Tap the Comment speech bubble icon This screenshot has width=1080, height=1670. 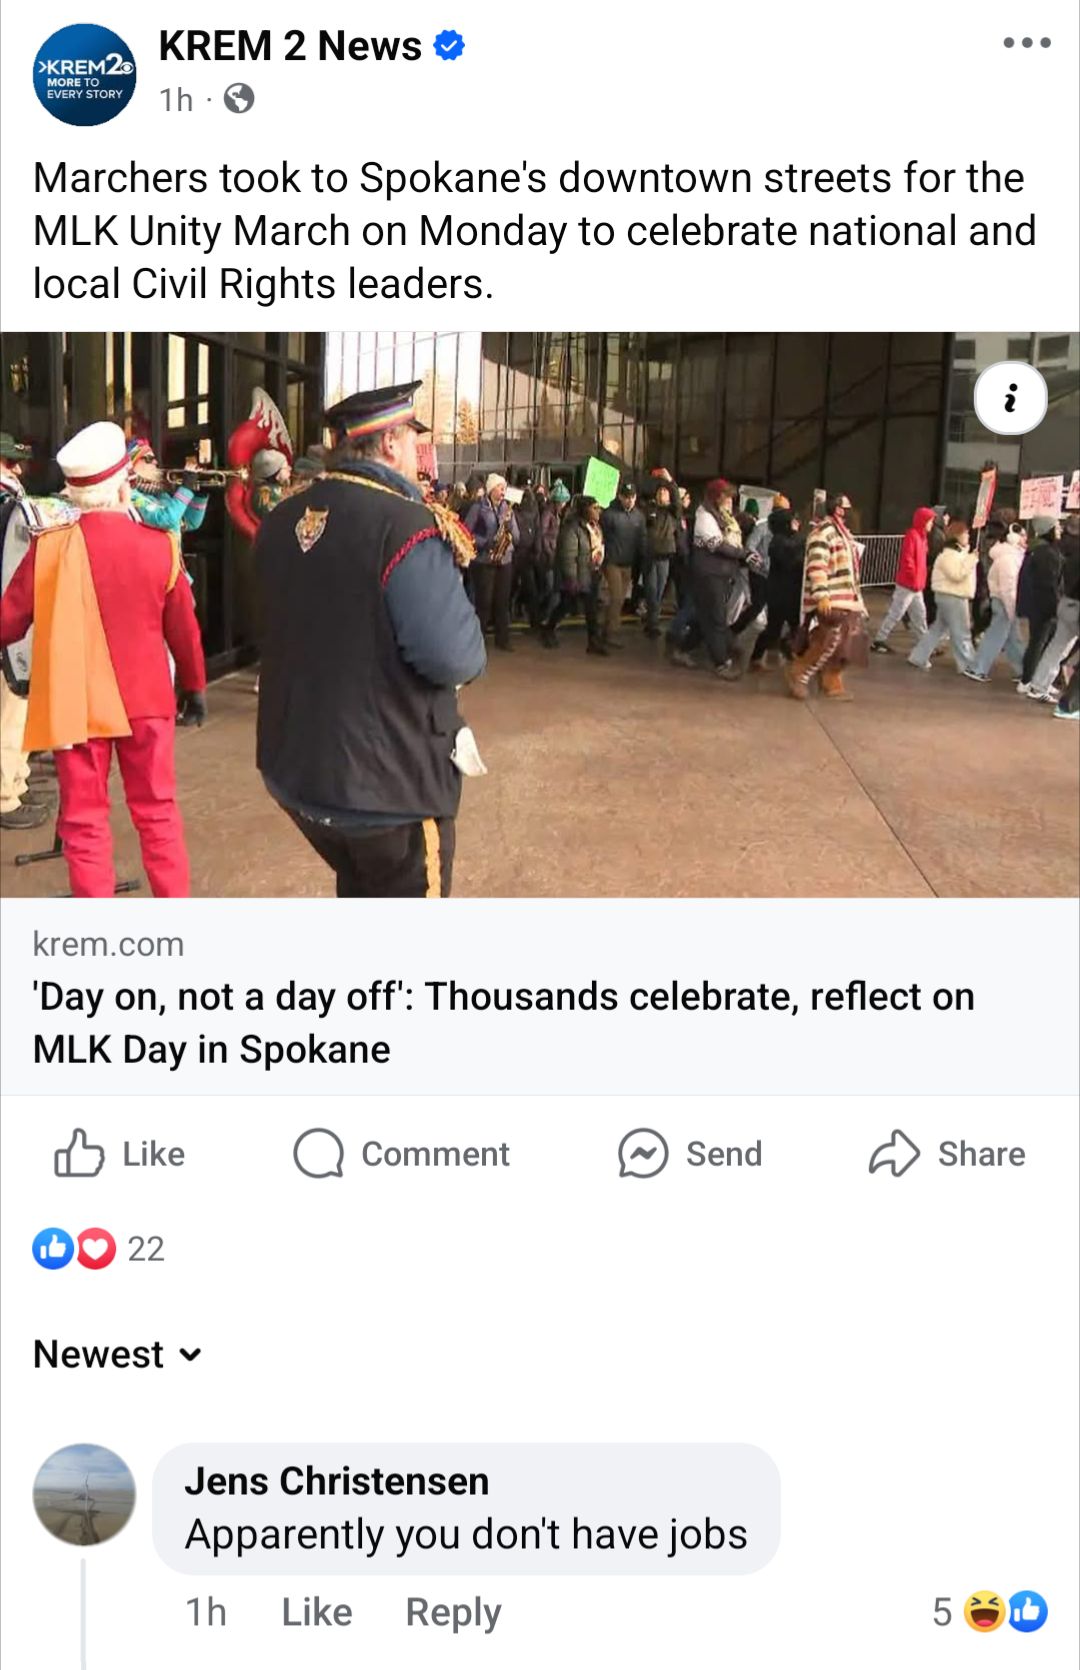pyautogui.click(x=318, y=1153)
